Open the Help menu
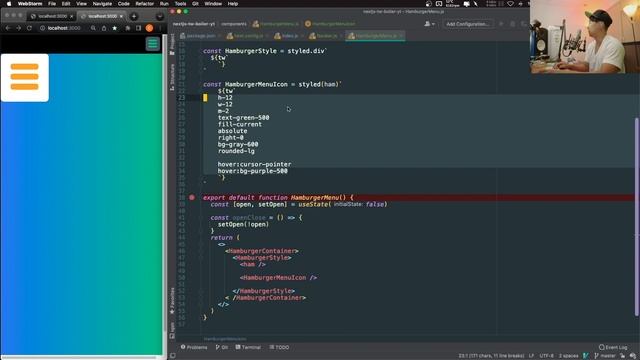Viewport: 640px width, 360px height. [x=233, y=4]
